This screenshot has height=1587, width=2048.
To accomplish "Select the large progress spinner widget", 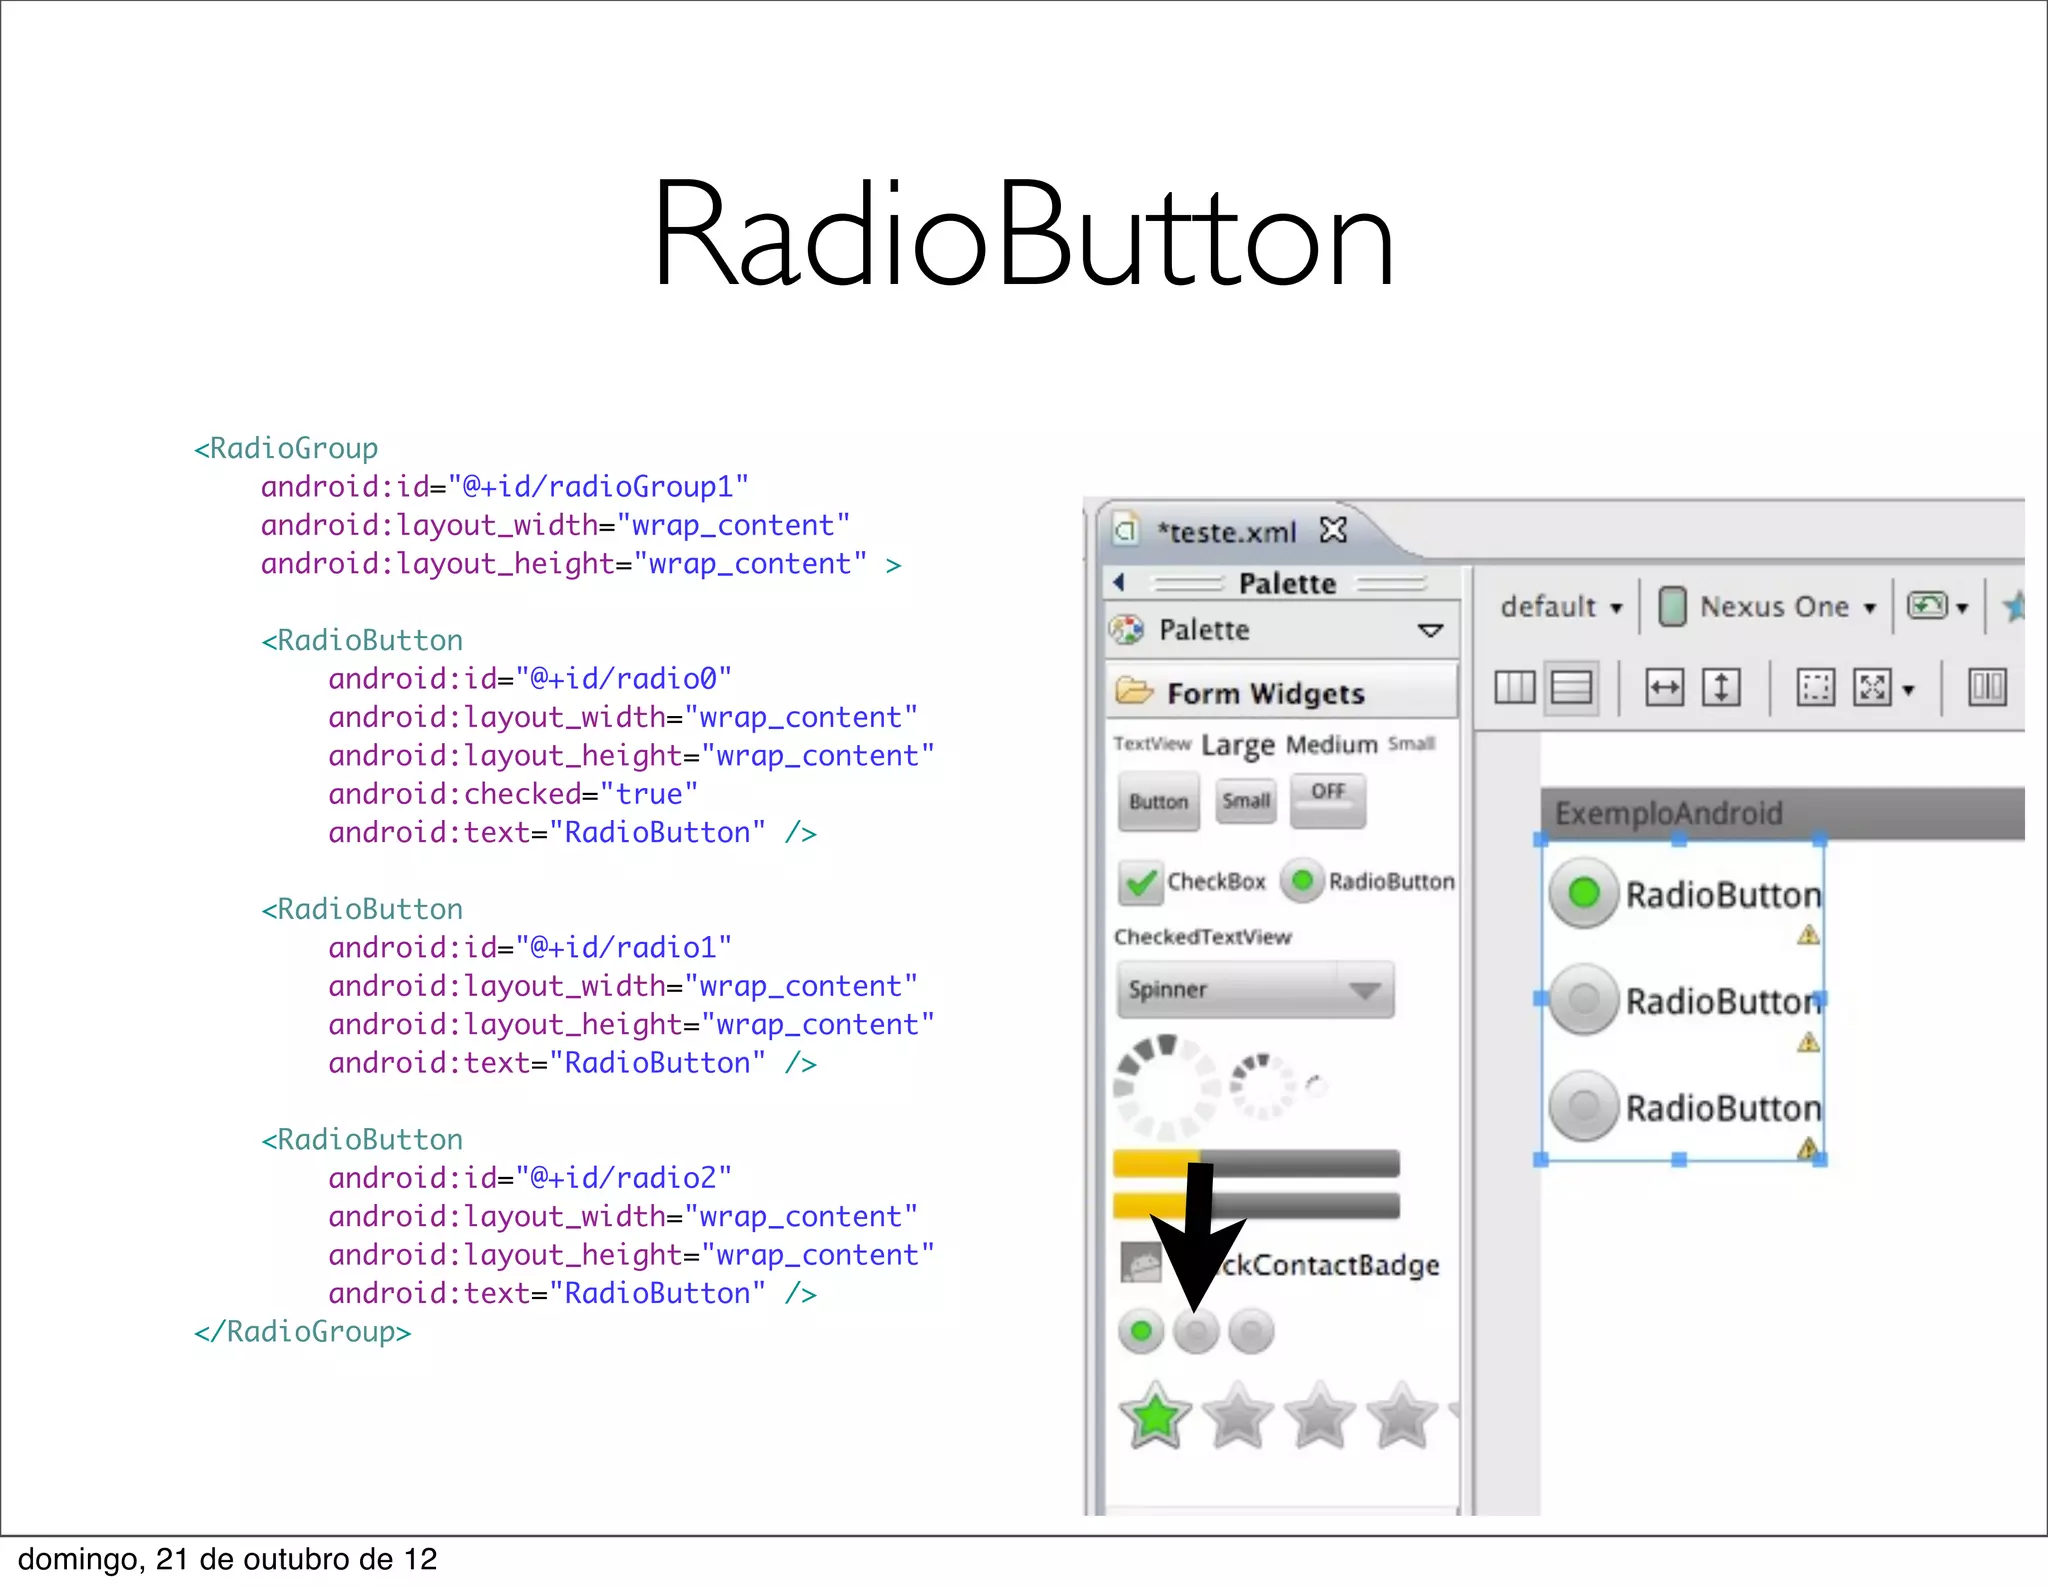I will (x=1166, y=1088).
